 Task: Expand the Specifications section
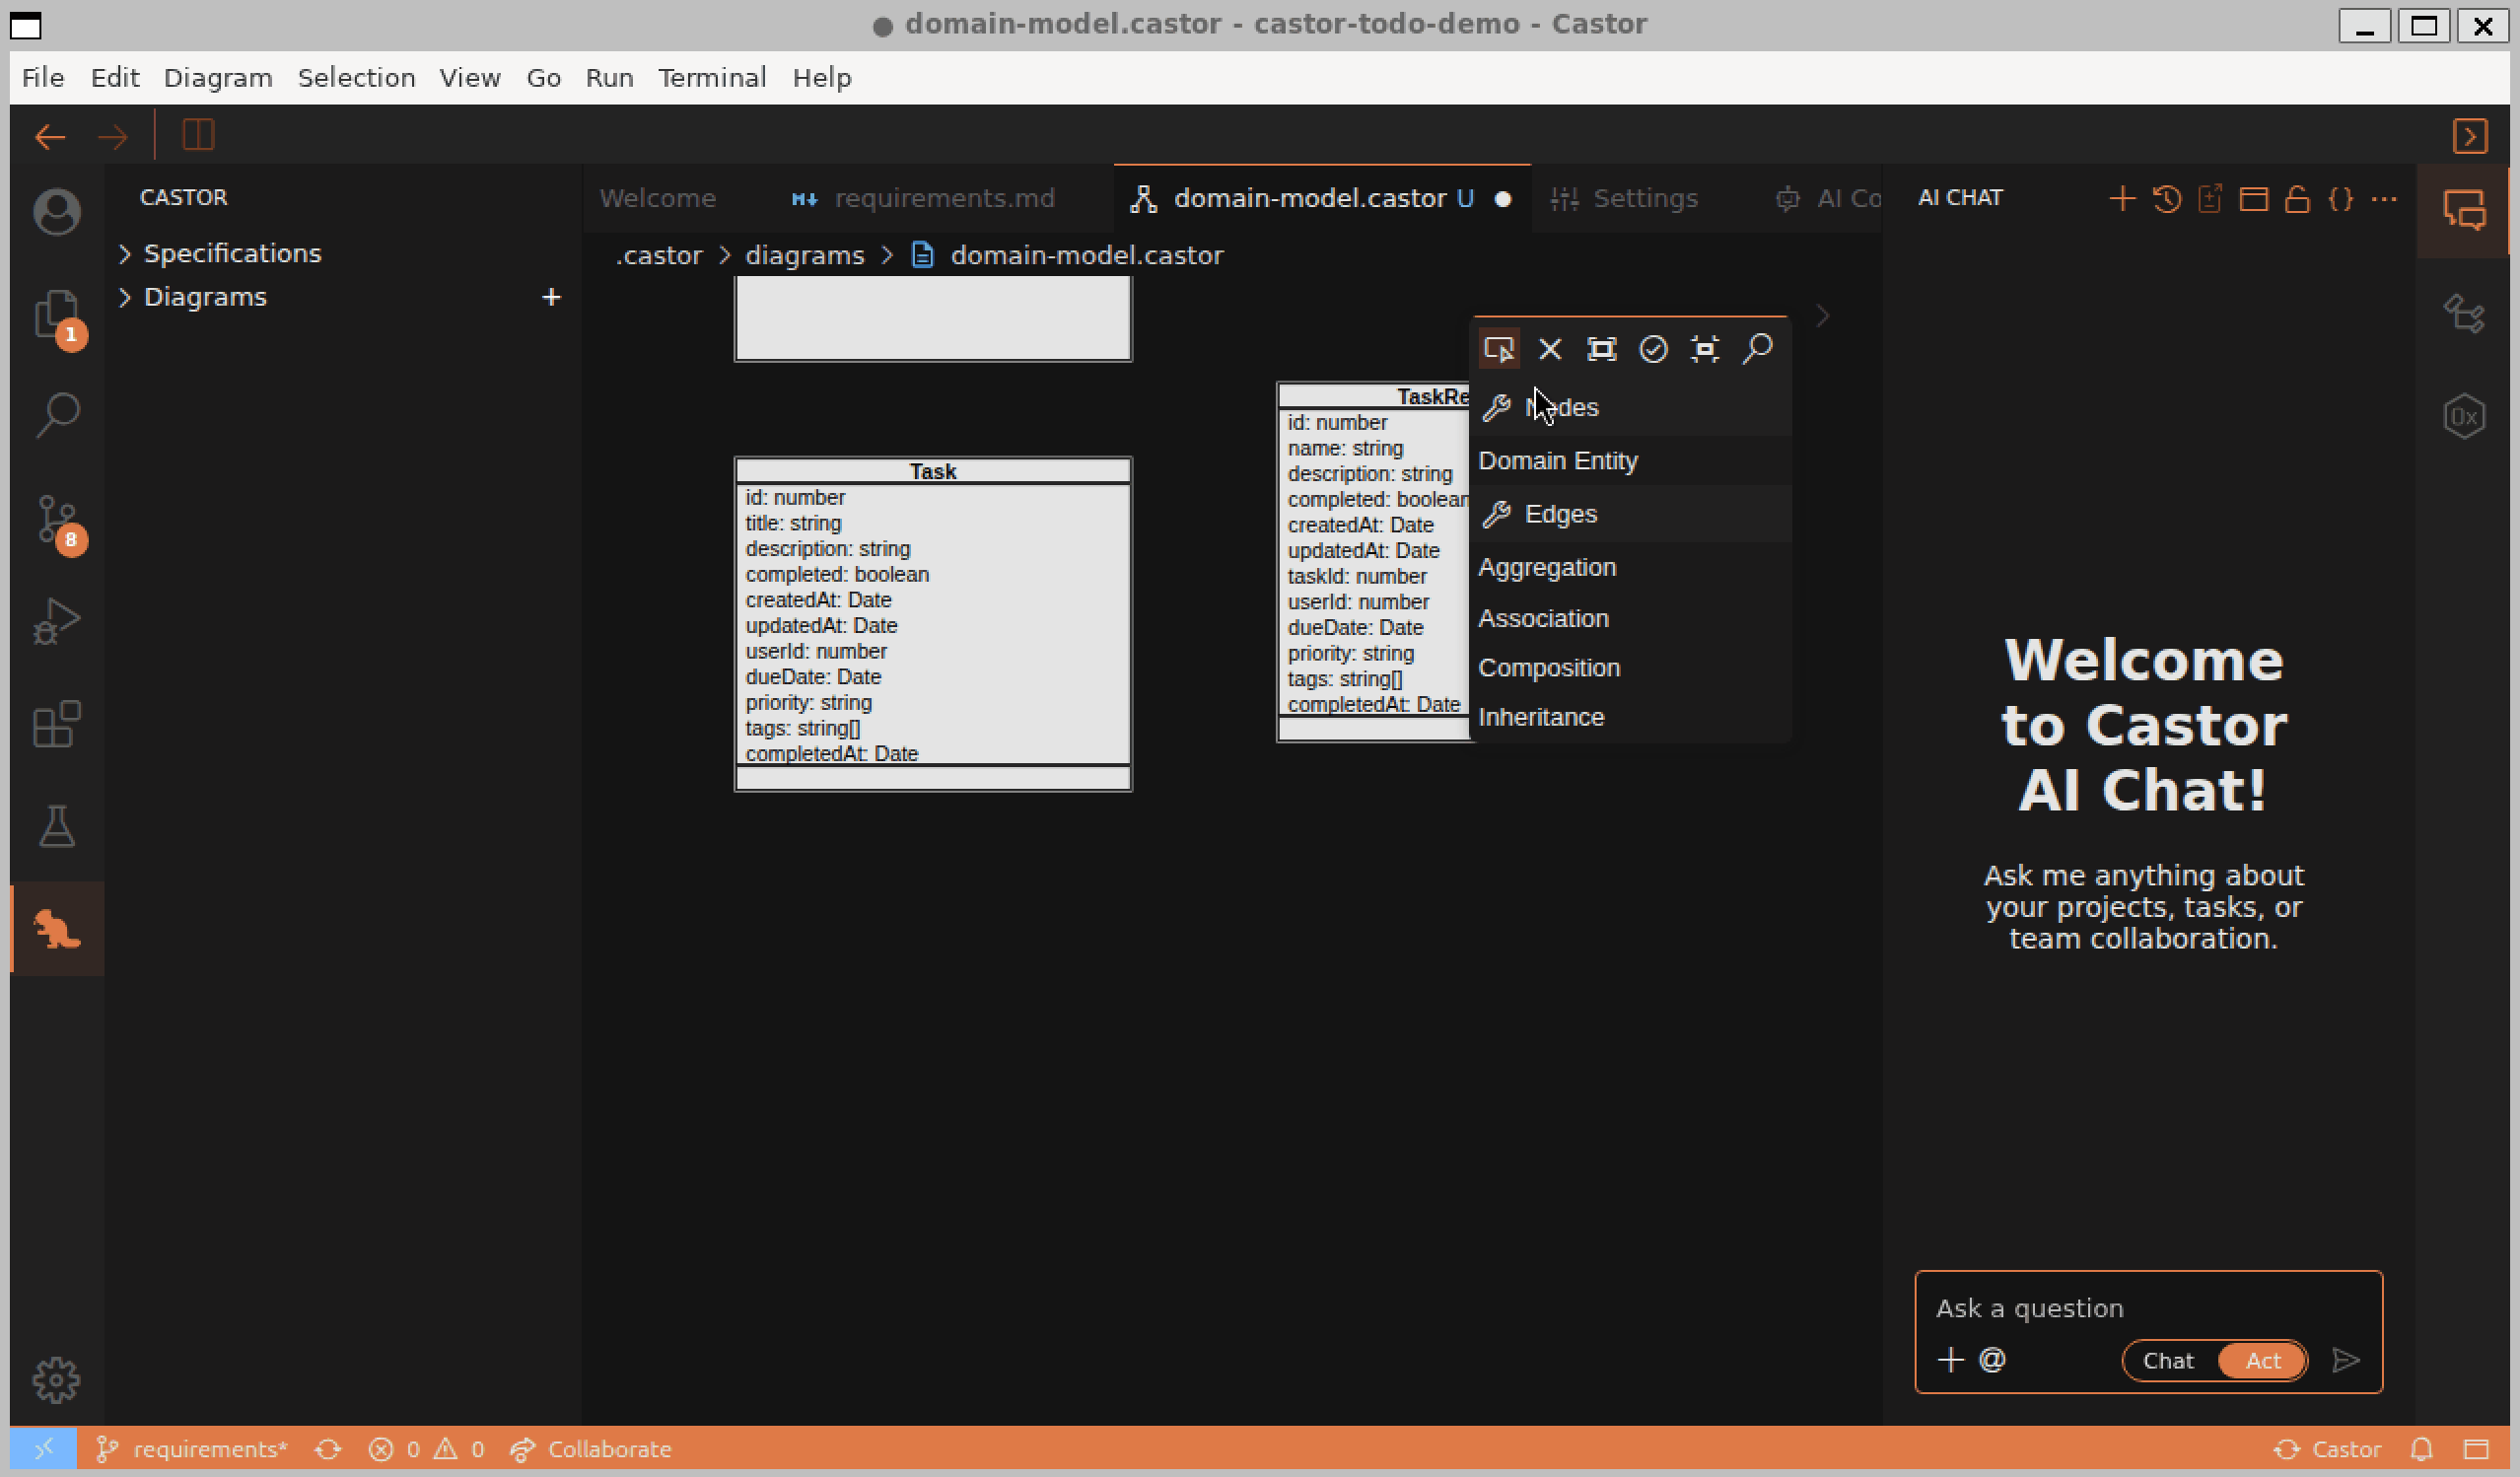coord(233,253)
